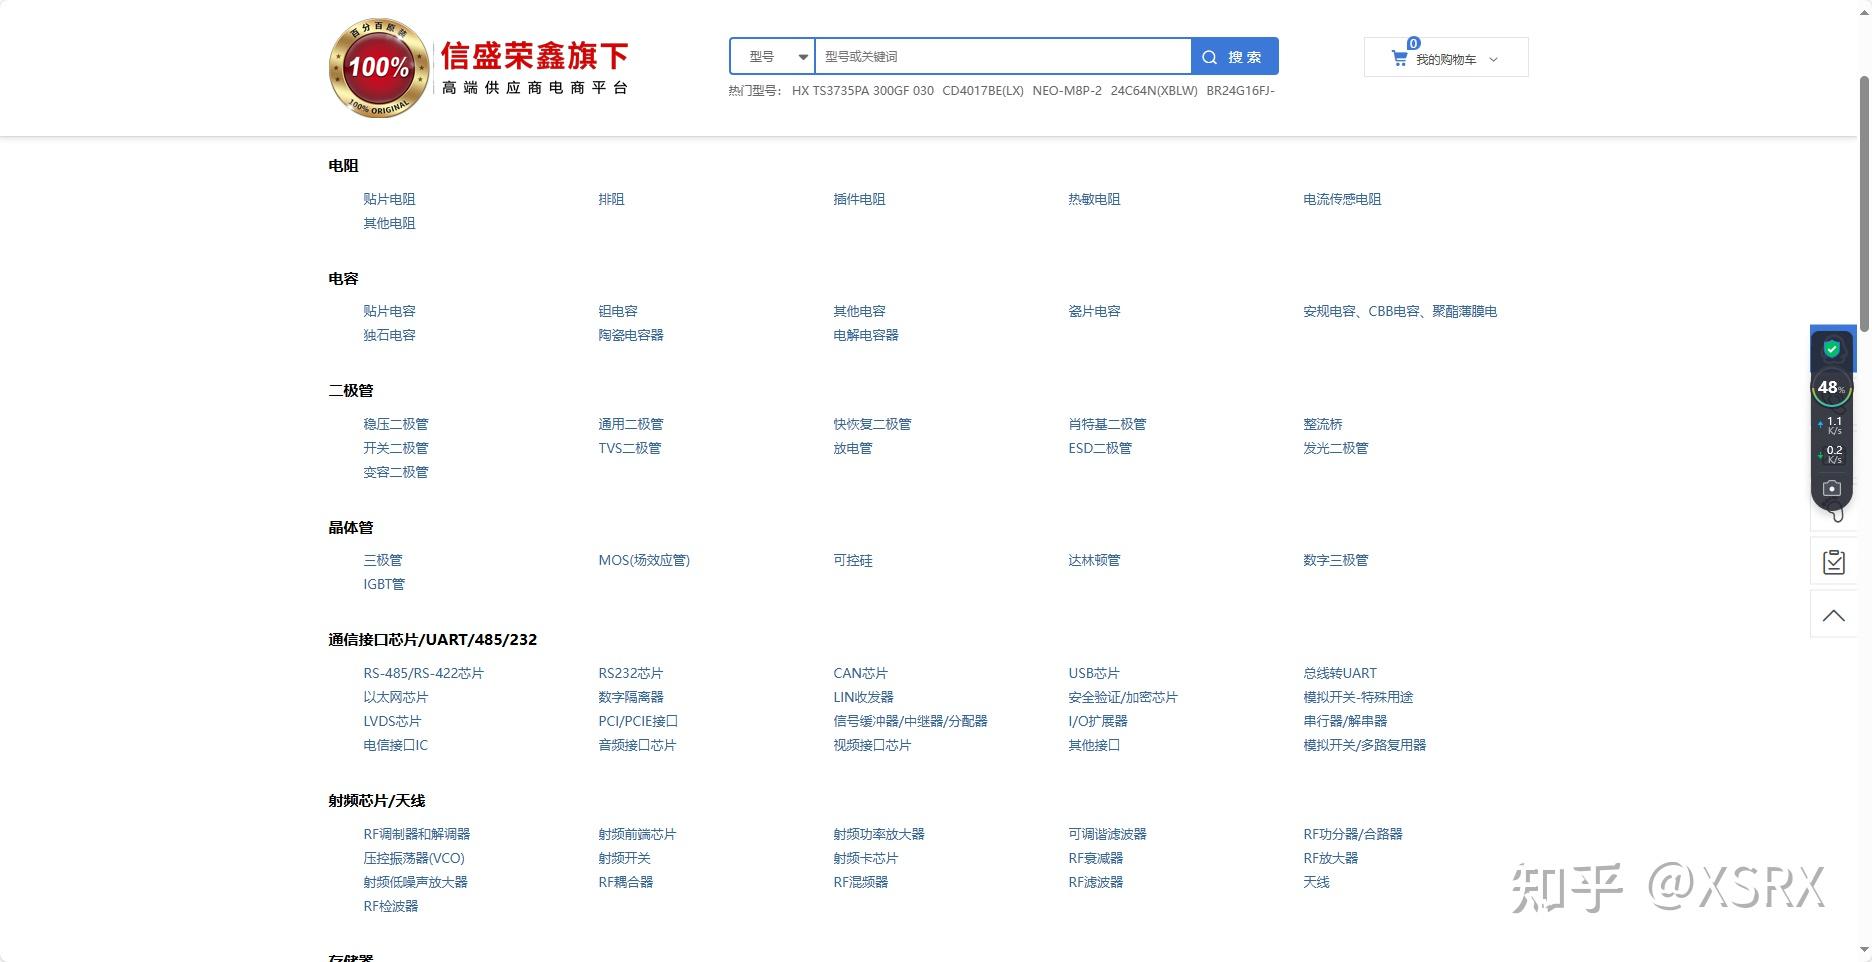Click the 100% original site logo
The height and width of the screenshot is (962, 1872).
tap(379, 68)
